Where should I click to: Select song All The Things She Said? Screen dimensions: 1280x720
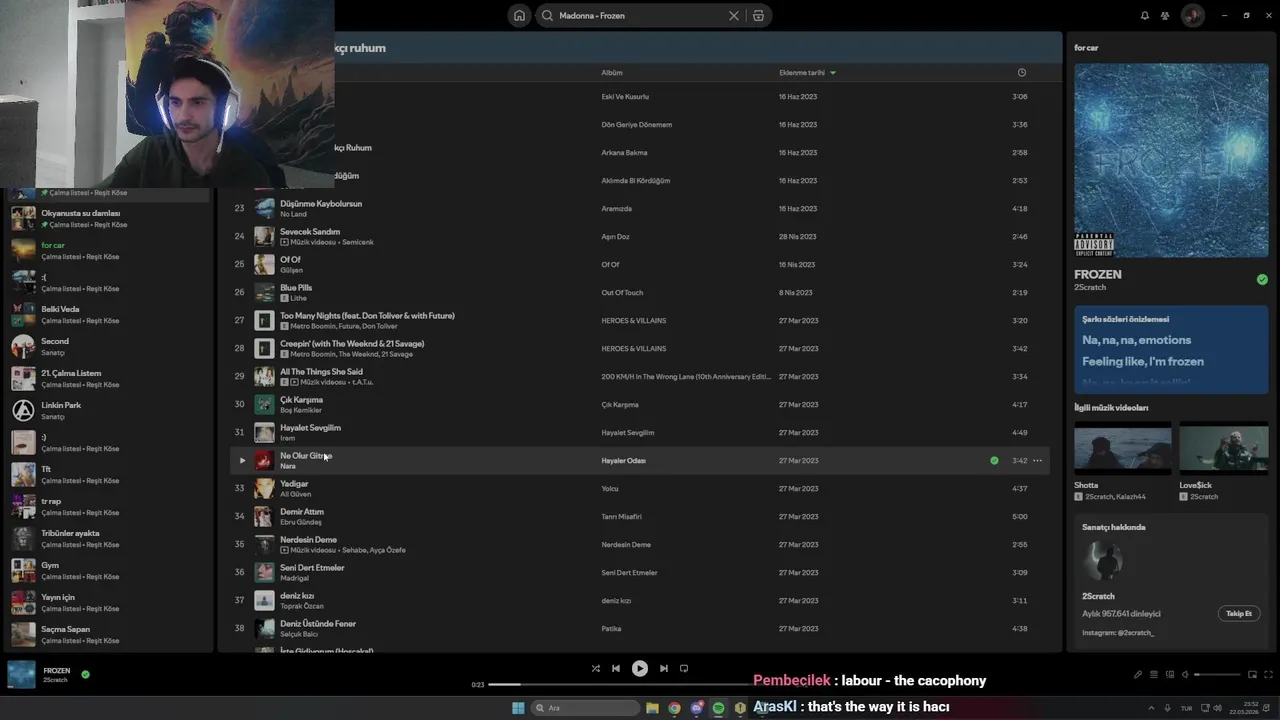point(321,371)
